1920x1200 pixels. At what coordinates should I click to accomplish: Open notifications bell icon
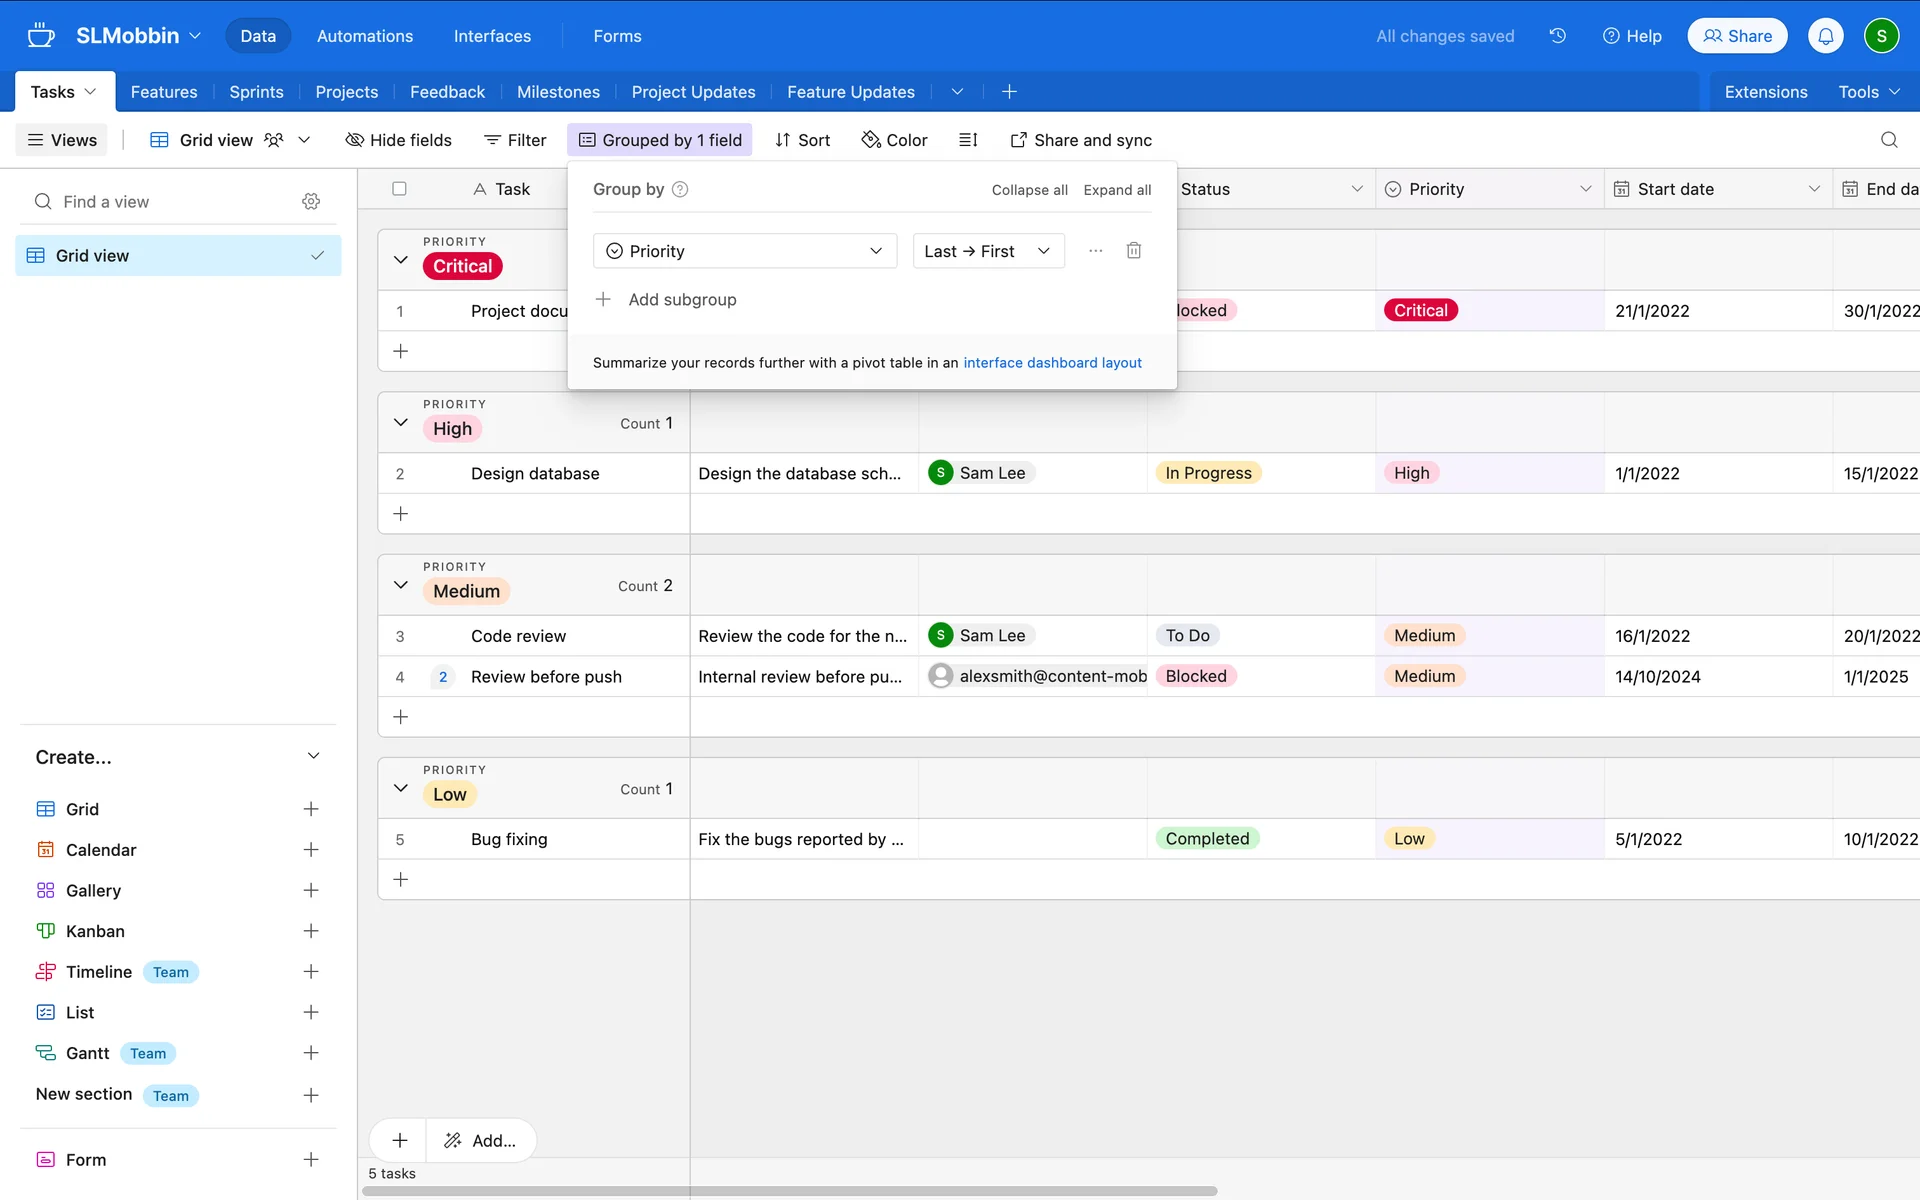1825,36
